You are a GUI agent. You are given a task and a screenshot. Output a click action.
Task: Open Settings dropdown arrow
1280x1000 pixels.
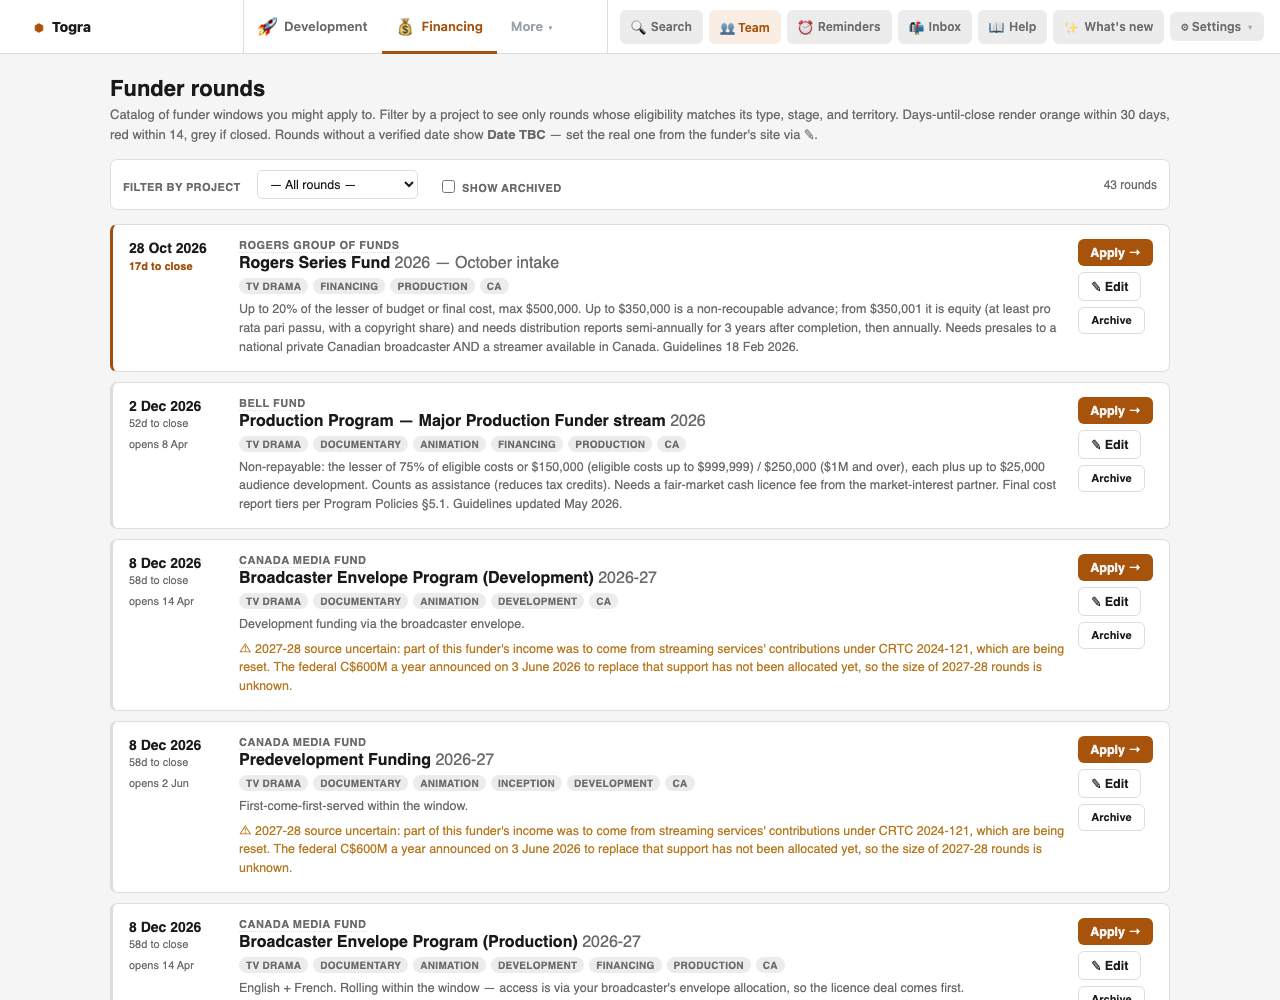(x=1250, y=27)
